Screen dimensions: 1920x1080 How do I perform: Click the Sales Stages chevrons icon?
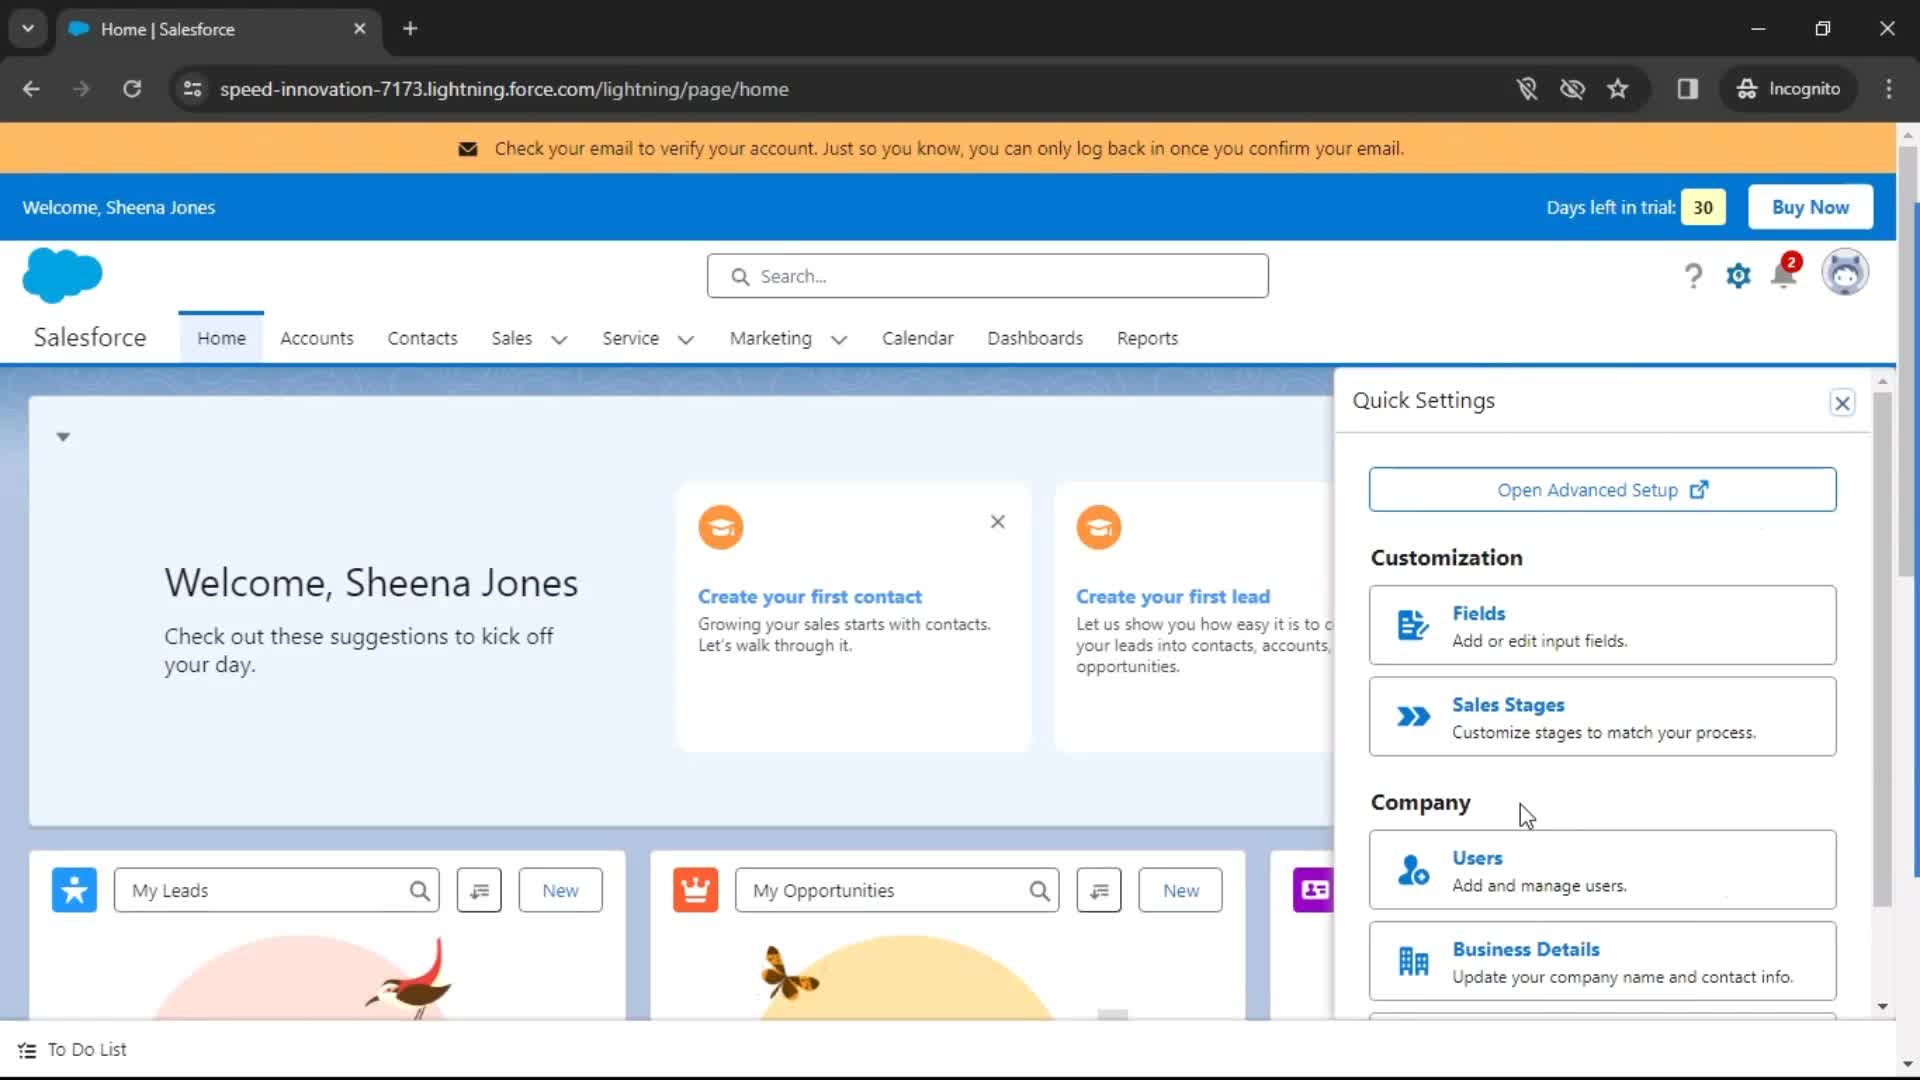(1413, 717)
